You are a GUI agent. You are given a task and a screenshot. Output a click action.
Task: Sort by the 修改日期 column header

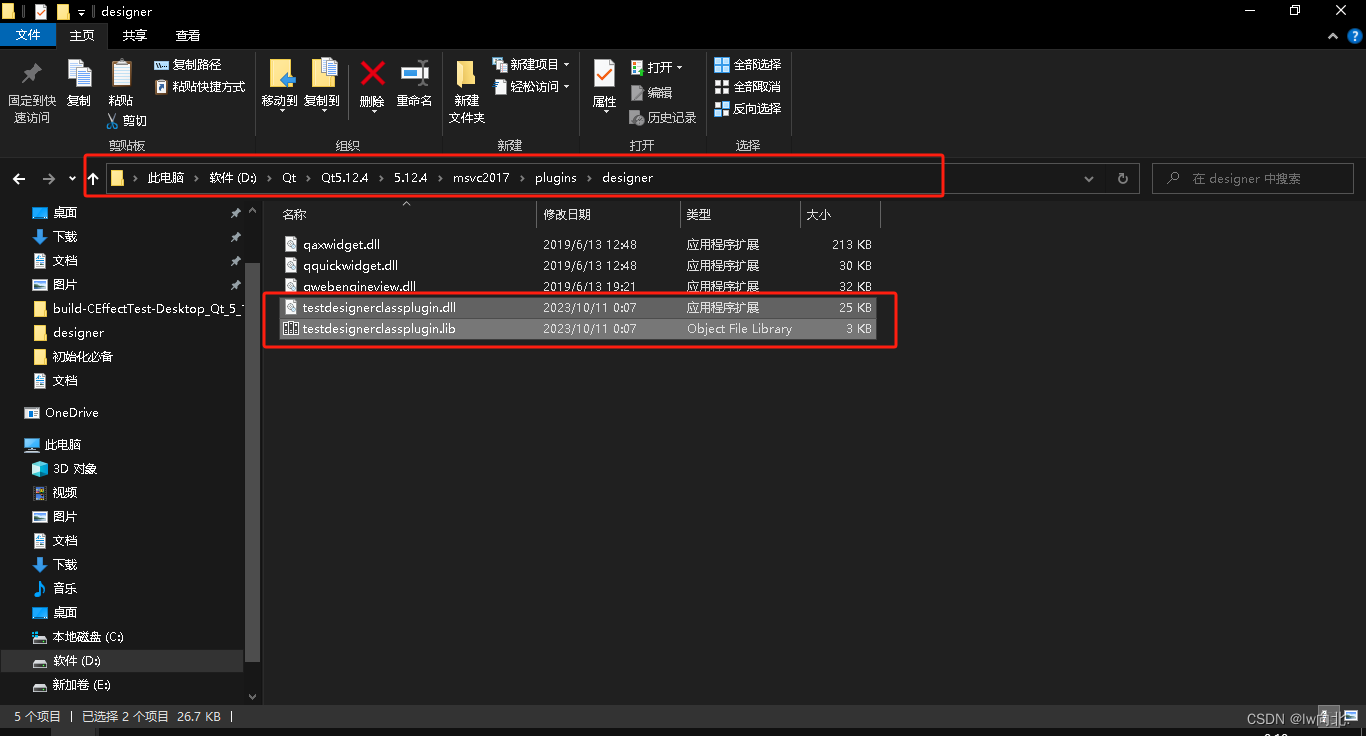pyautogui.click(x=567, y=214)
